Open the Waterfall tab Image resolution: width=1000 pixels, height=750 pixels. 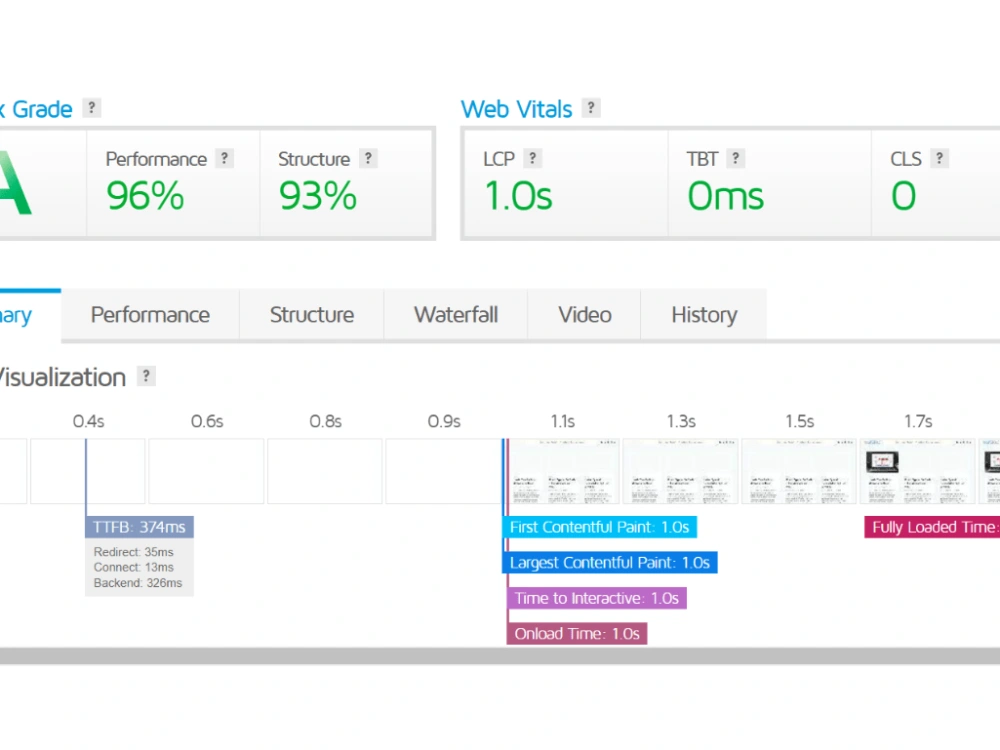456,315
